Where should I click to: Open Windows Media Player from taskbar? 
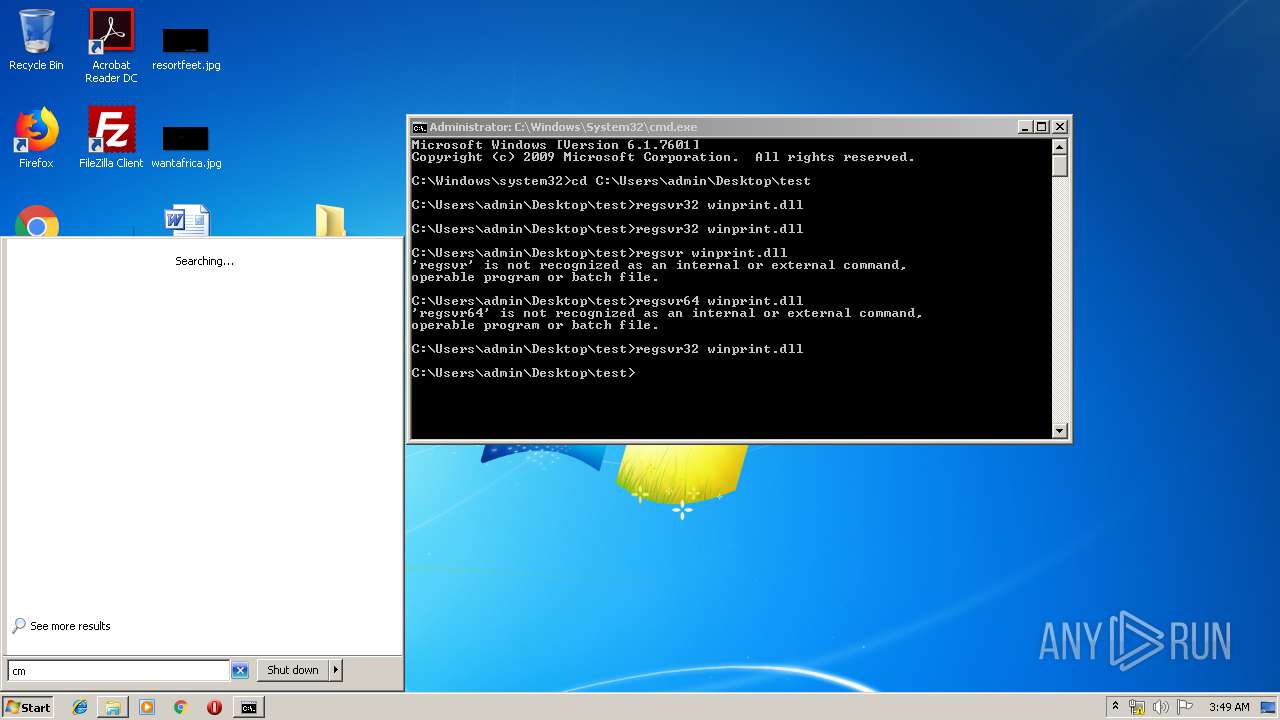[x=147, y=707]
